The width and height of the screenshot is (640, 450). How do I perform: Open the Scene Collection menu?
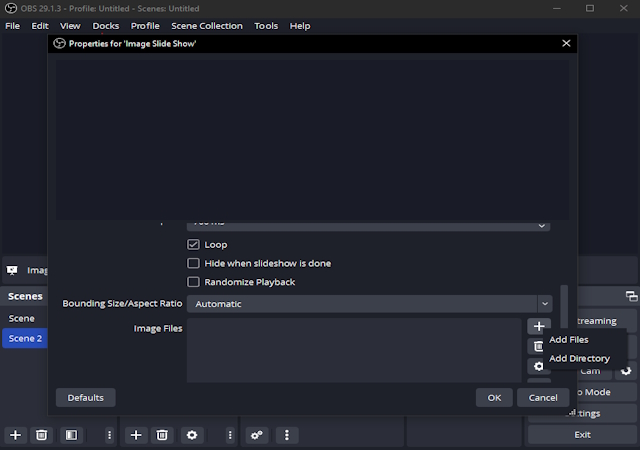[x=206, y=25]
